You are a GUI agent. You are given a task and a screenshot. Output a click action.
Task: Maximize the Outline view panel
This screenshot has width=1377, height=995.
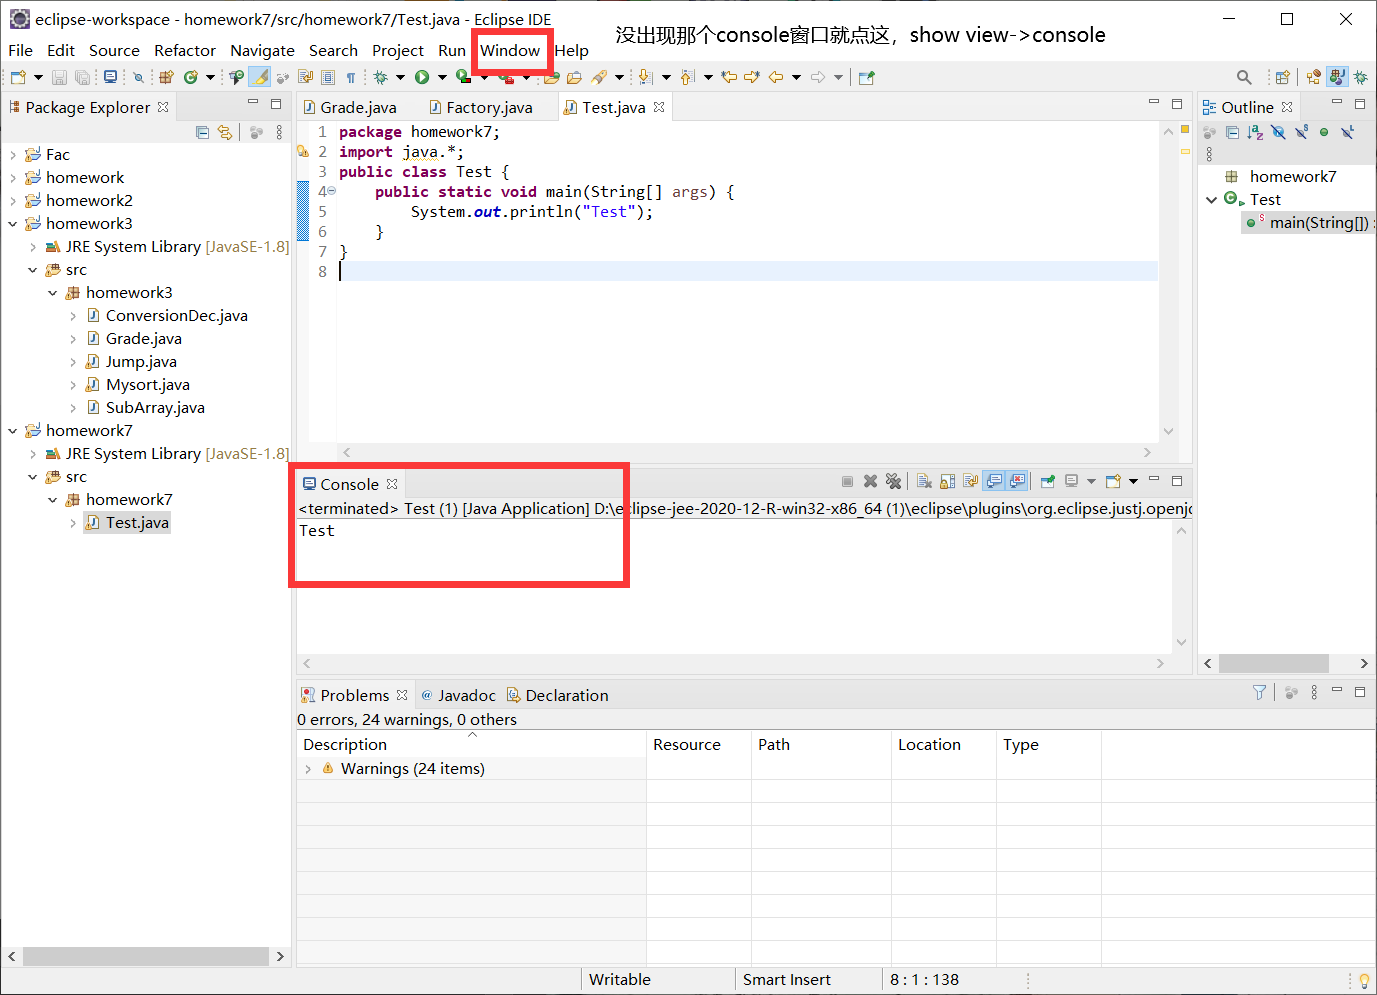coord(1360,103)
